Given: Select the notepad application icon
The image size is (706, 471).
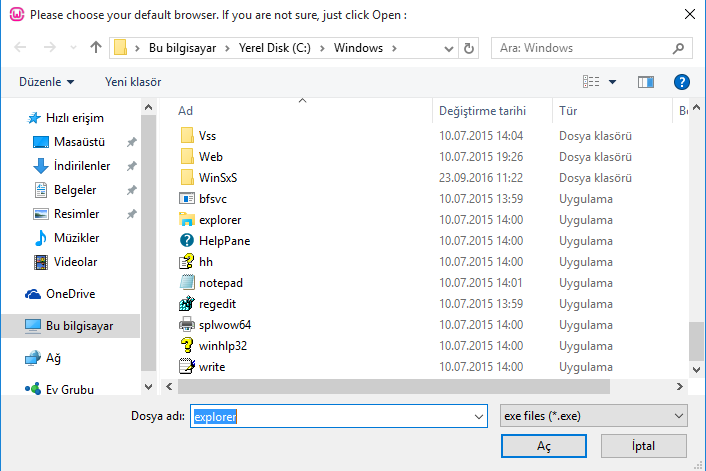Looking at the screenshot, I should pos(187,283).
